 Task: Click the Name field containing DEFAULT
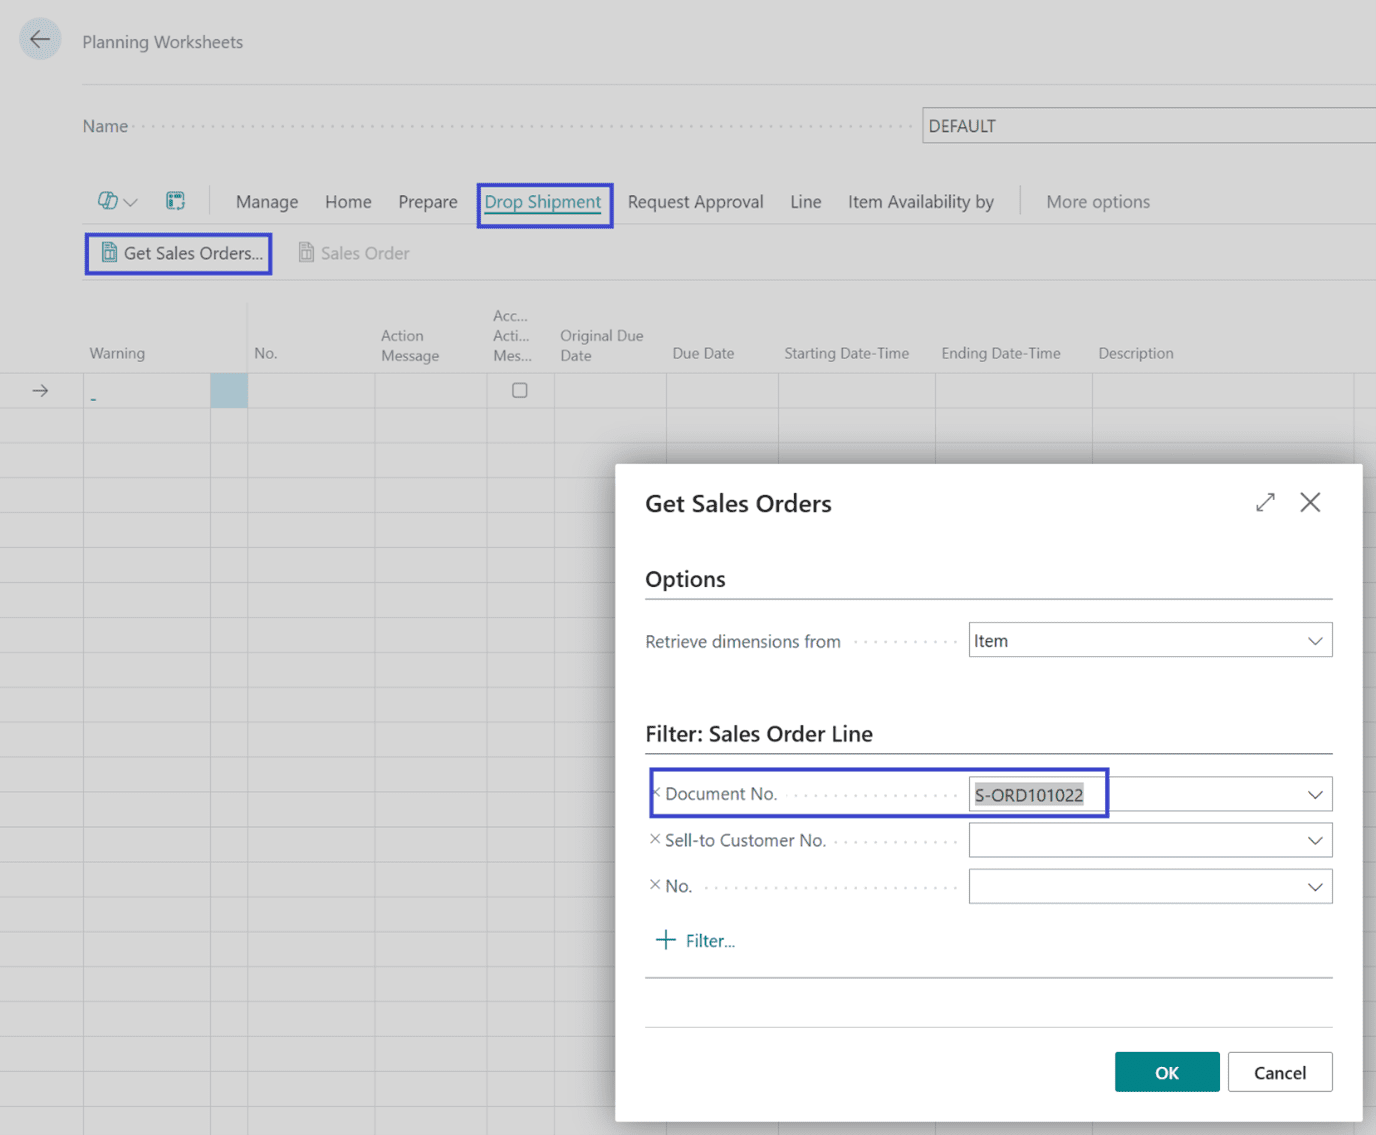click(1148, 126)
